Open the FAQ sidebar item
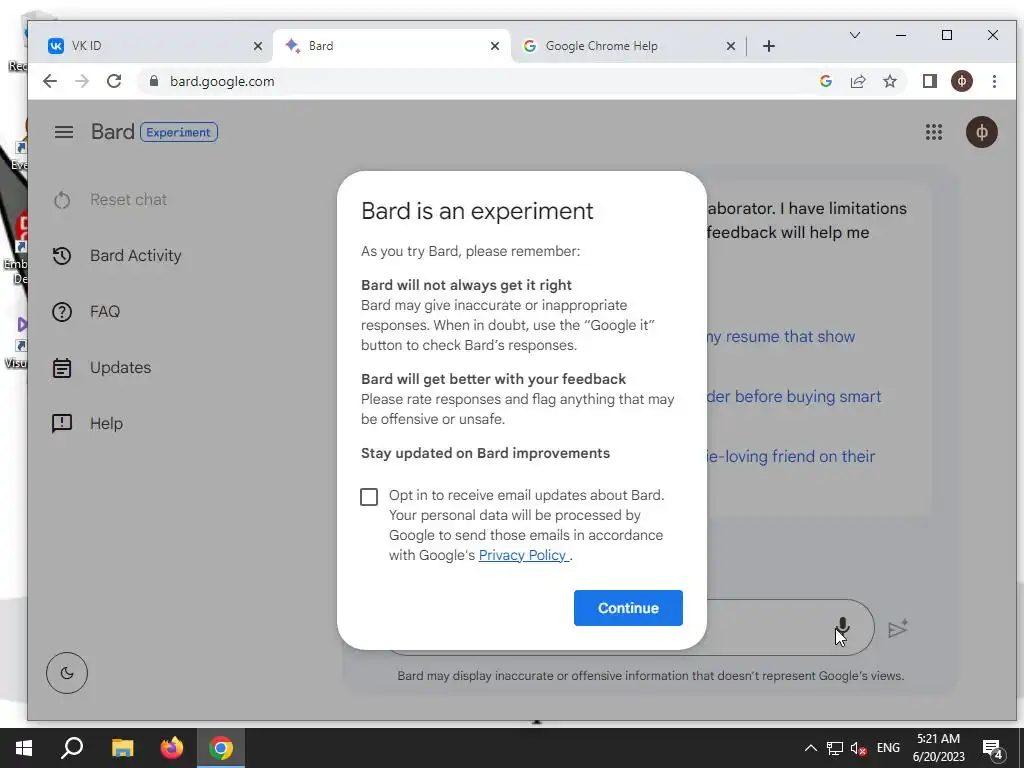 (x=87, y=312)
